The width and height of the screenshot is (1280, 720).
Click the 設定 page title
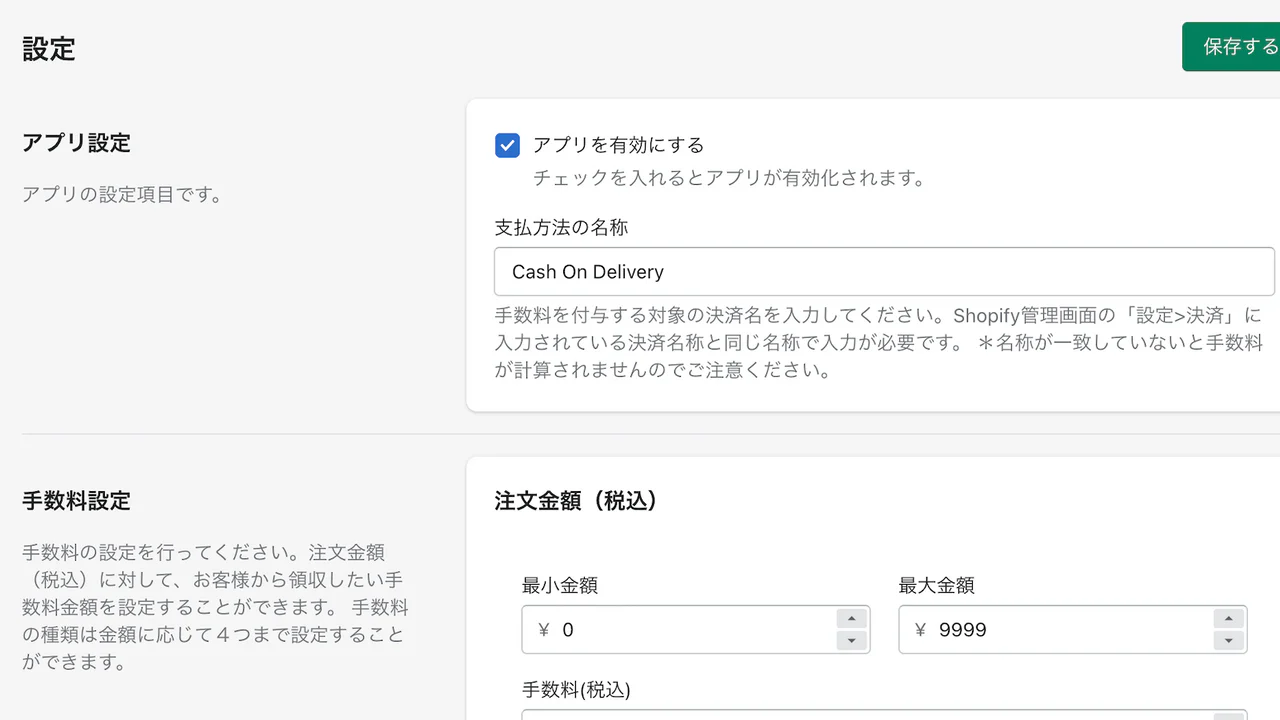[49, 49]
